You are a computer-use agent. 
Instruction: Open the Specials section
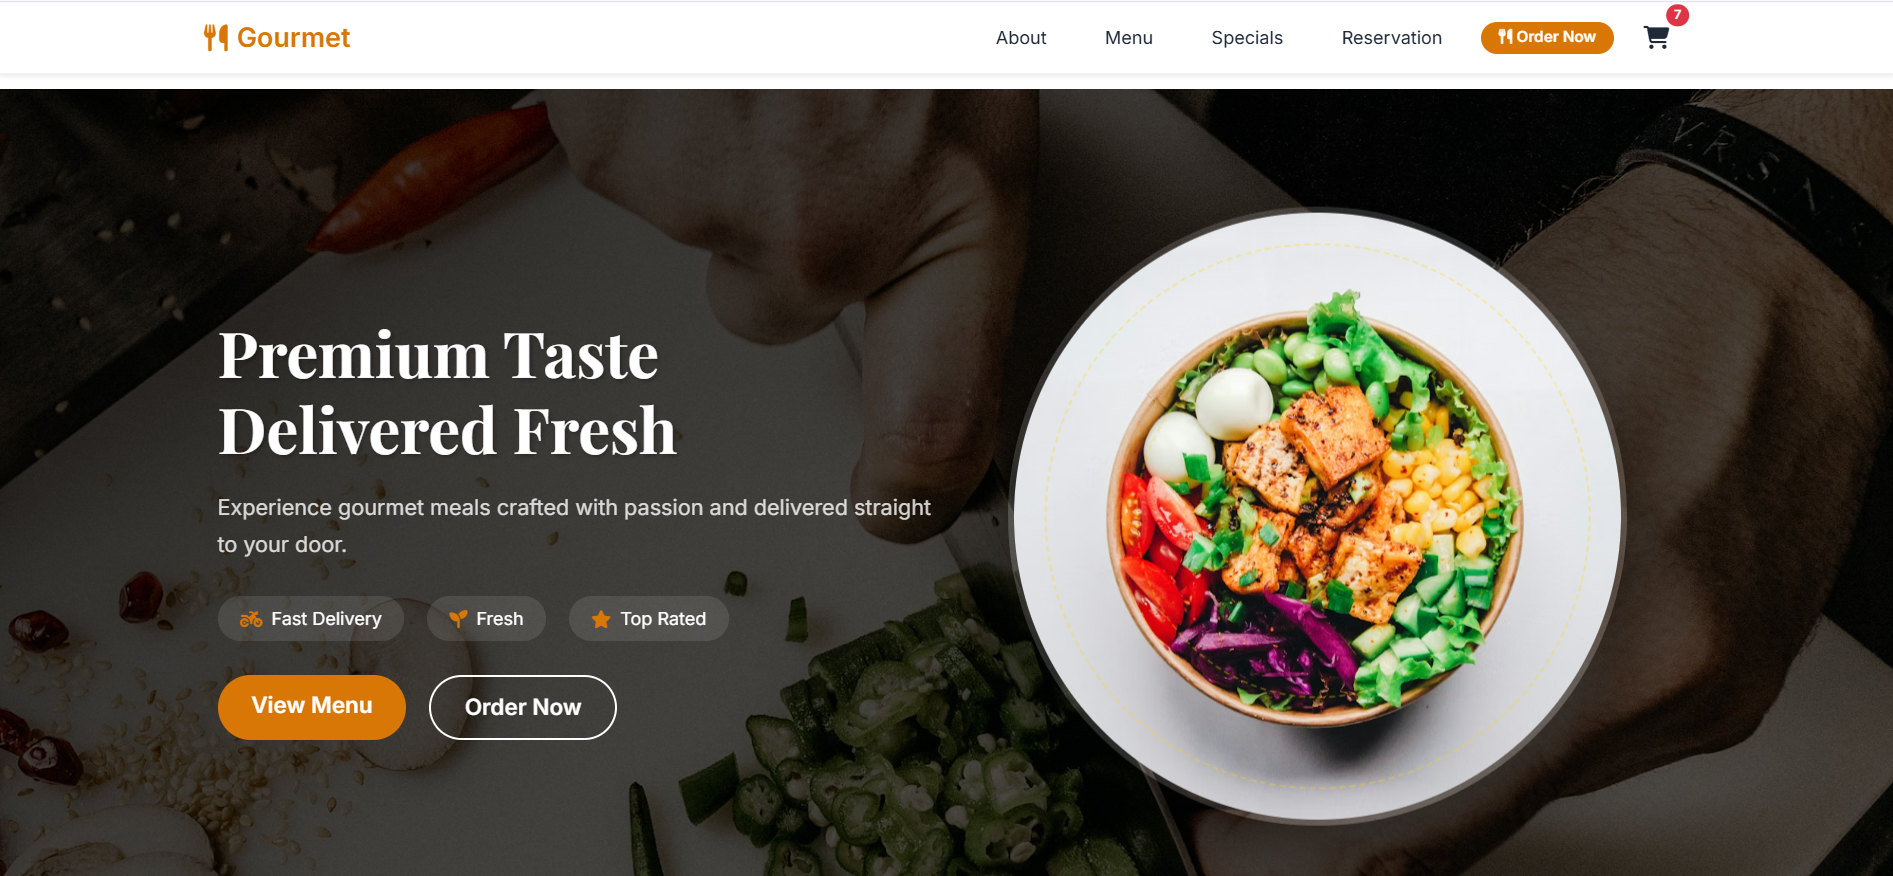pyautogui.click(x=1247, y=38)
